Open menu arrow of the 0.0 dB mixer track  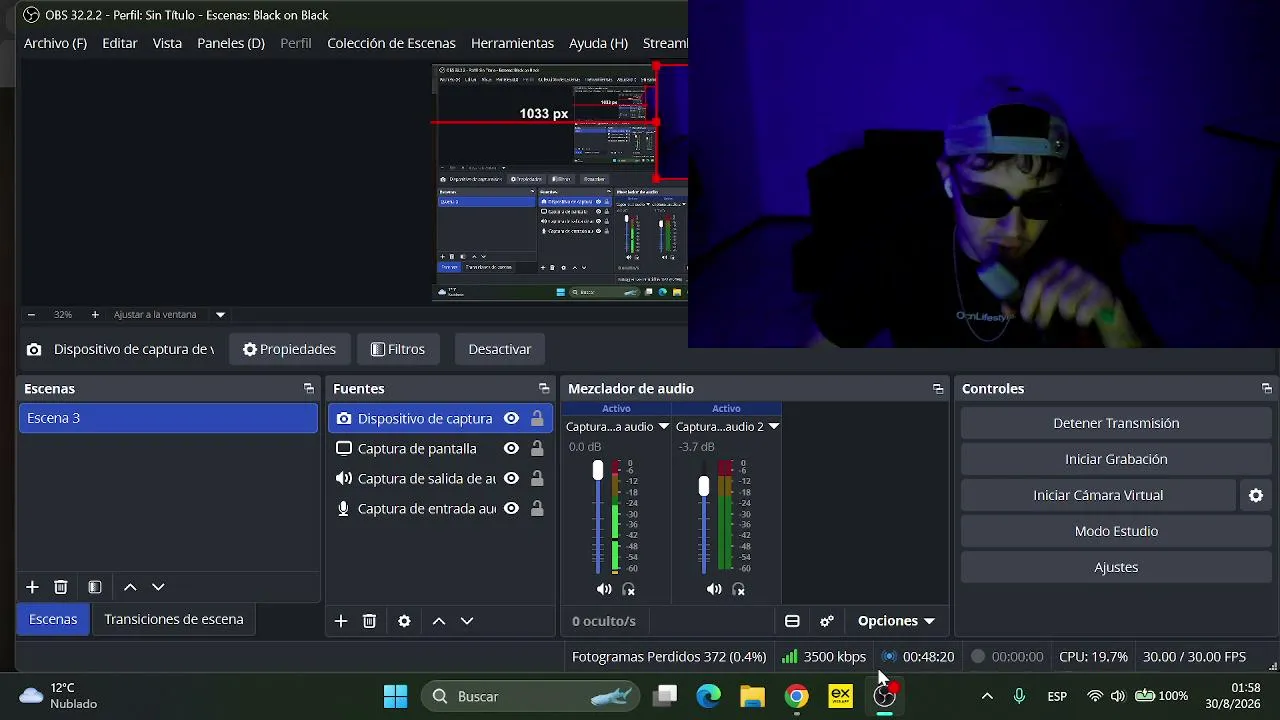click(x=663, y=427)
